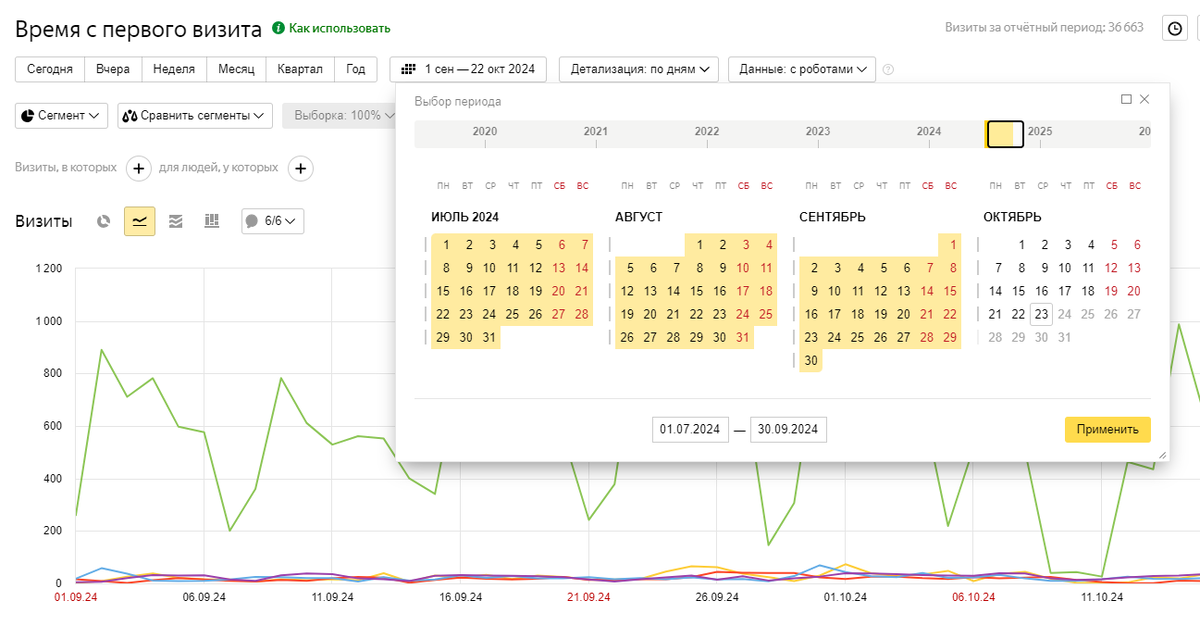This screenshot has width=1200, height=626.
Task: Expand the period picker popup window
Action: [x=1126, y=100]
